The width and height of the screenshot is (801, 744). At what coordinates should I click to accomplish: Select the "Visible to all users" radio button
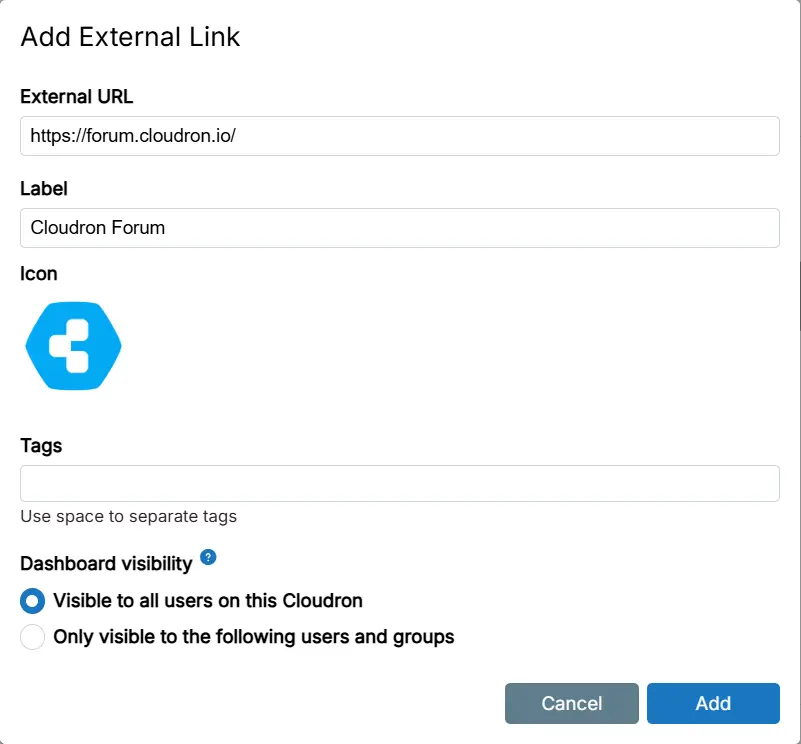[x=33, y=601]
